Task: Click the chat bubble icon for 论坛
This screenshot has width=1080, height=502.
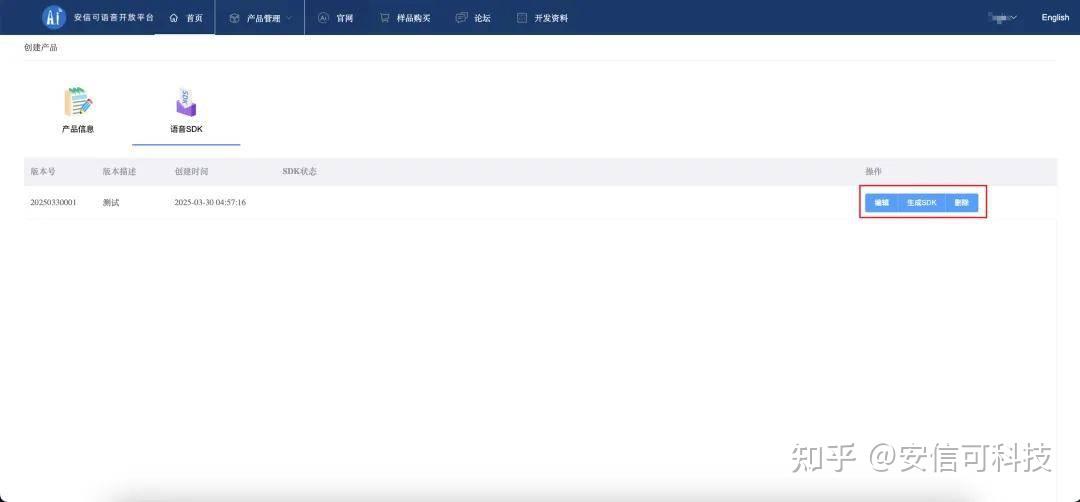Action: pyautogui.click(x=461, y=18)
